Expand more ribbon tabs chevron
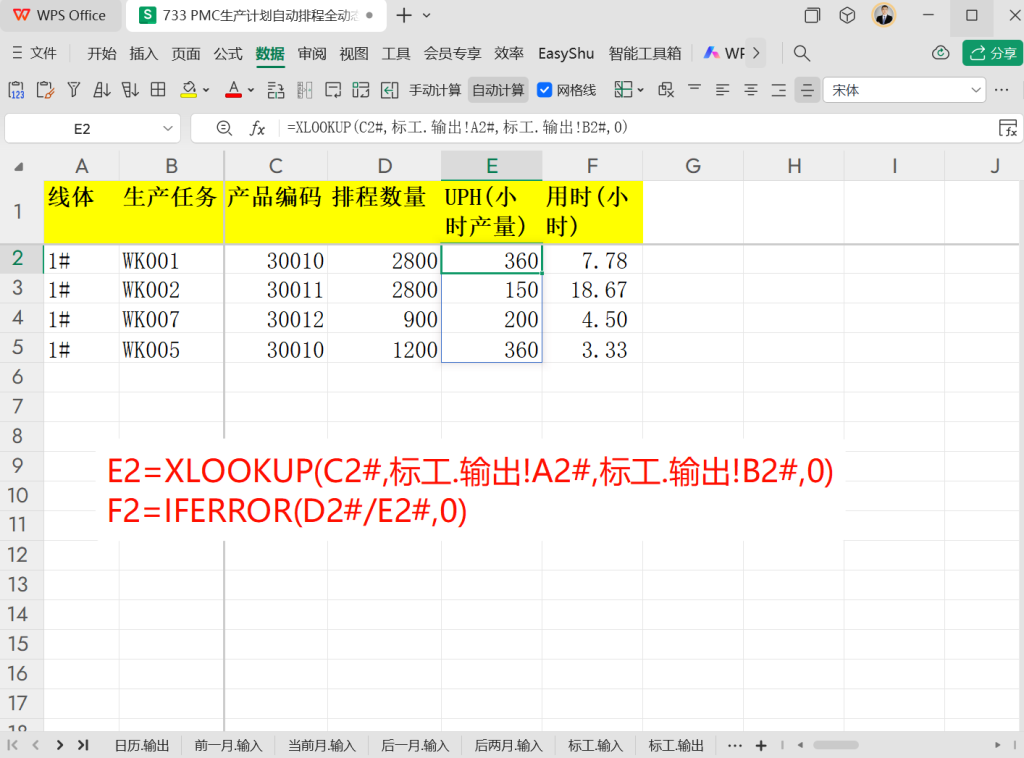1024x758 pixels. point(756,53)
